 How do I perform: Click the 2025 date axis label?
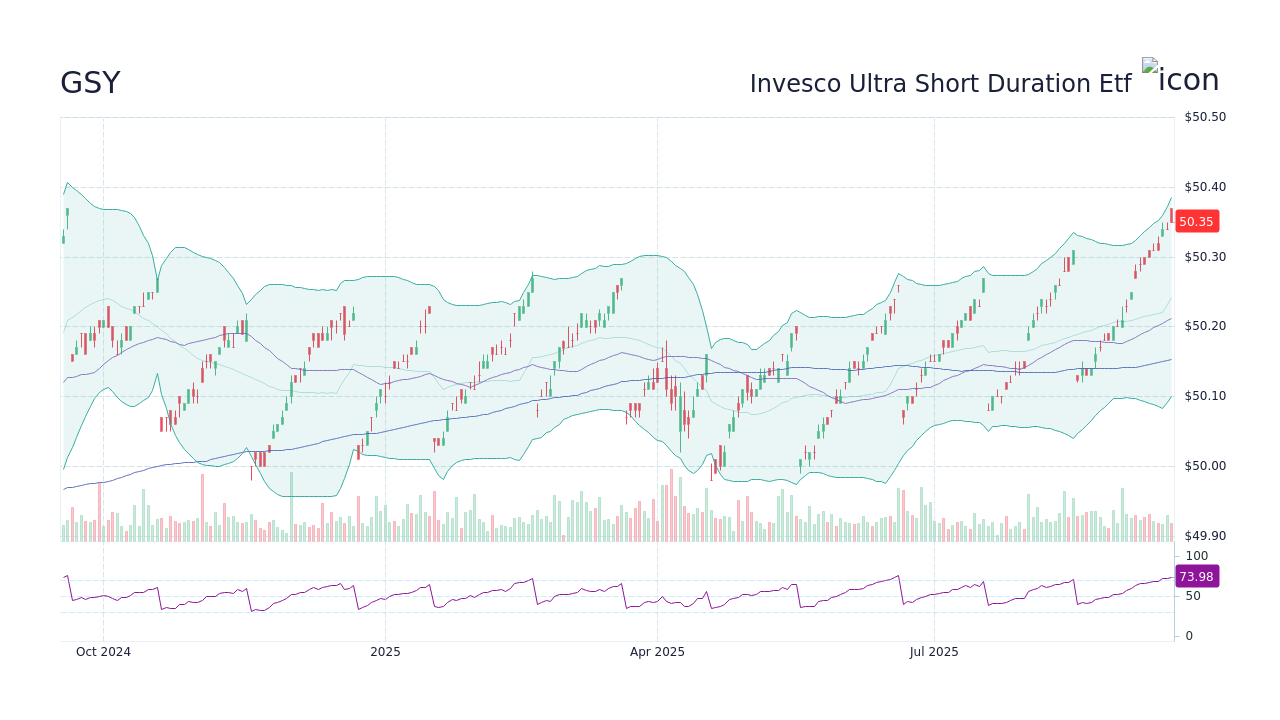(385, 652)
